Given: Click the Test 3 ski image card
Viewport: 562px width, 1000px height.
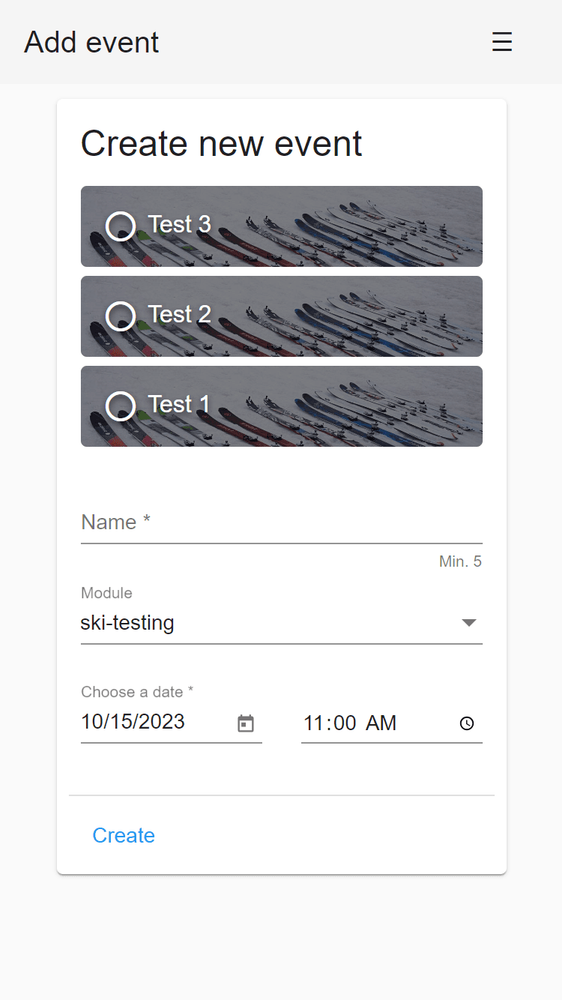Looking at the screenshot, I should [281, 226].
